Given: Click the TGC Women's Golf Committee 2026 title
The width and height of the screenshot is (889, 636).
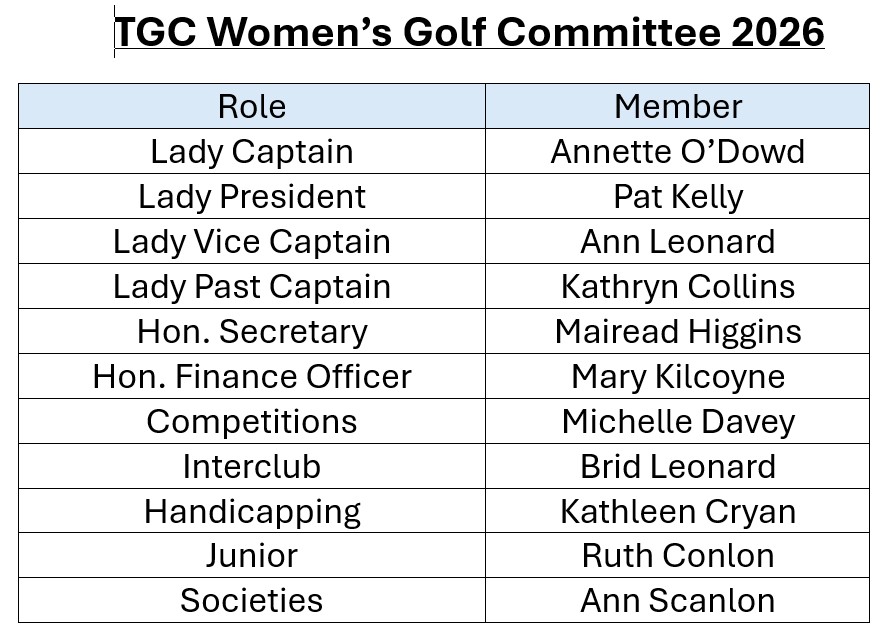Looking at the screenshot, I should tap(469, 32).
